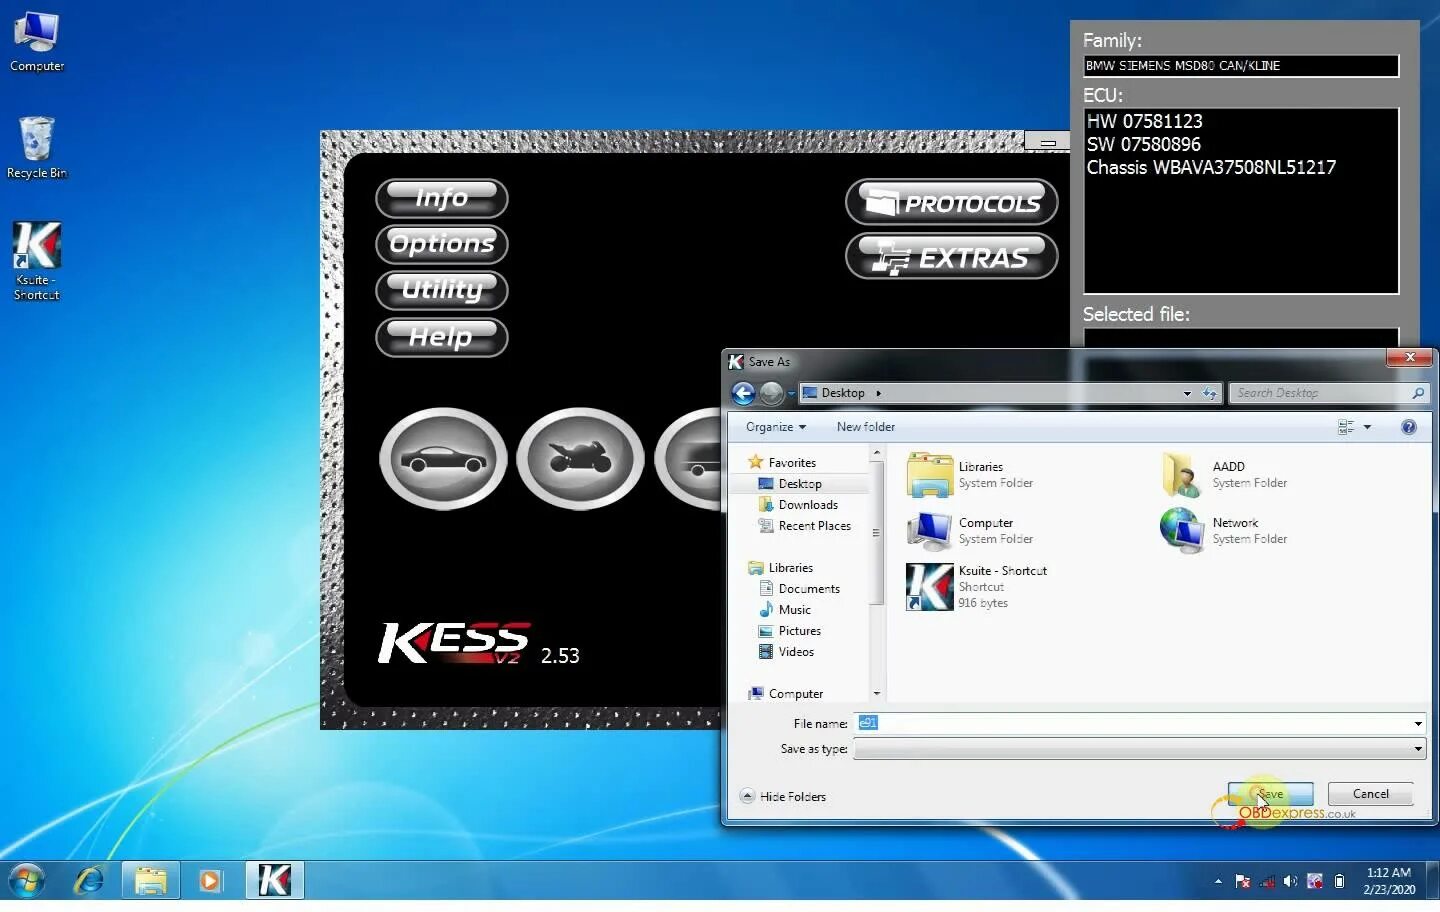The image size is (1440, 912).
Task: Select the Network system folder
Action: point(1225,531)
